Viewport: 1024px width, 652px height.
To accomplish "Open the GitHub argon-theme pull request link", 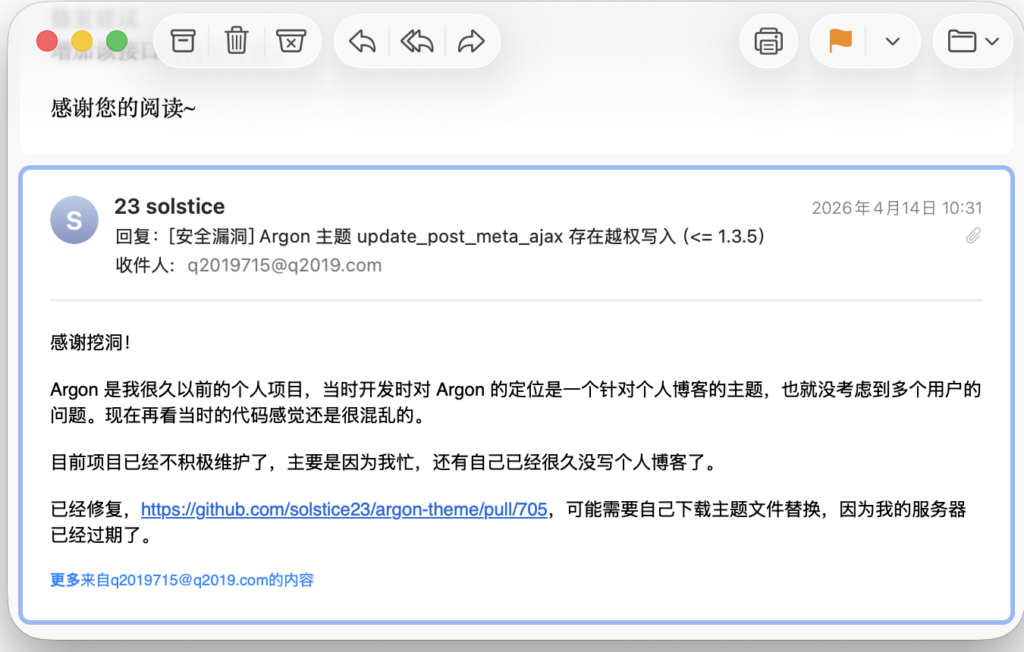I will coord(345,509).
